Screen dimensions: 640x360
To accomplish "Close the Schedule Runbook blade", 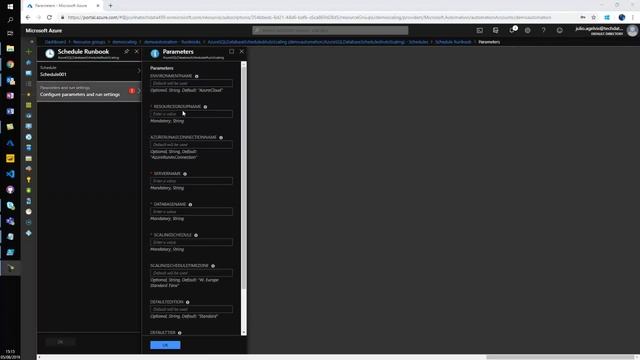I will (x=137, y=51).
